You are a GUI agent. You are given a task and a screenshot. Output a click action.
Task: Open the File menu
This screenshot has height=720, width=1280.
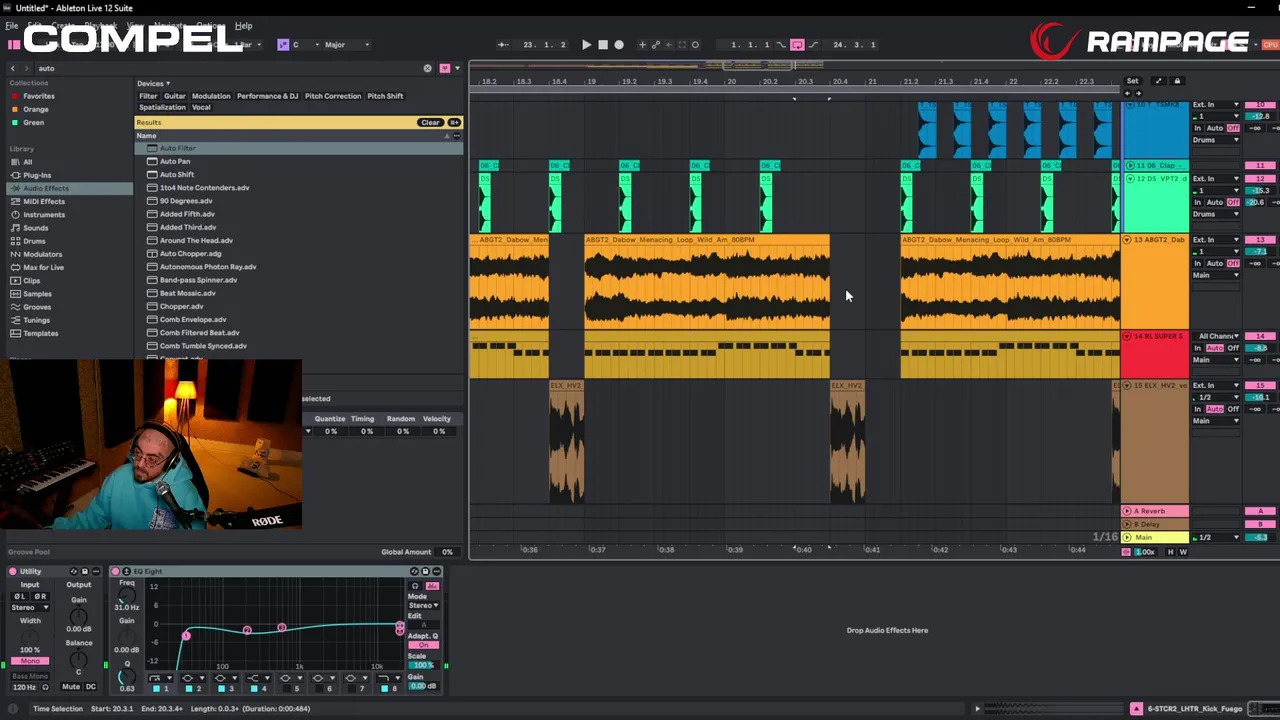(12, 26)
